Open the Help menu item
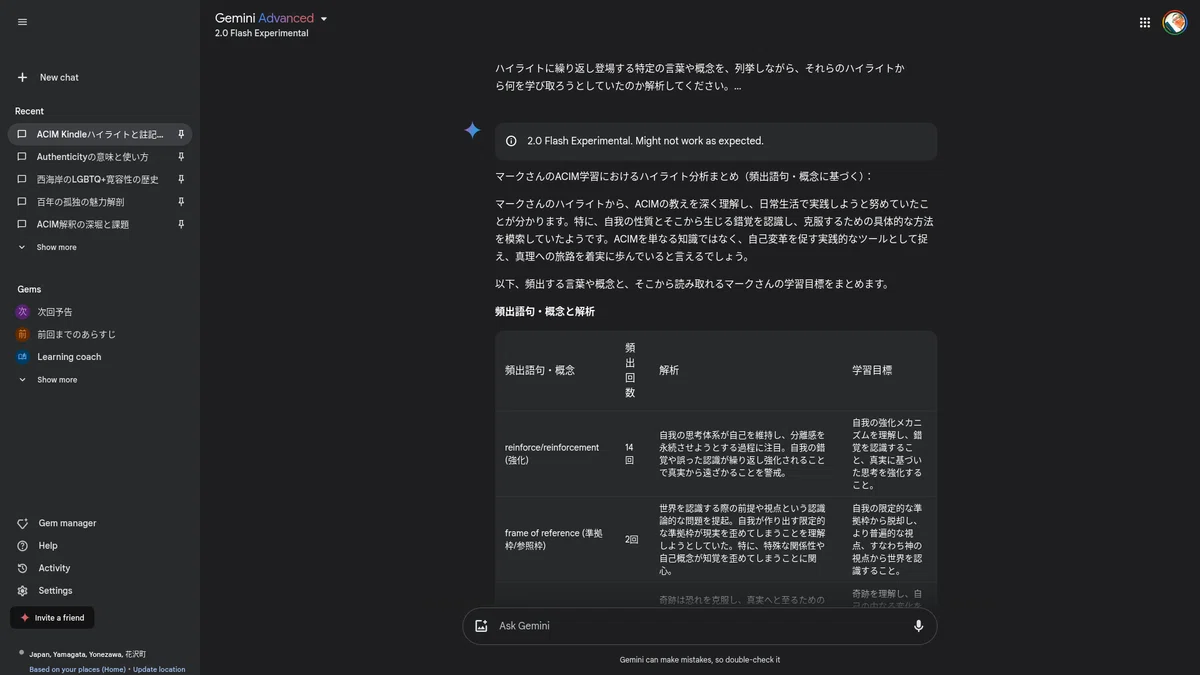This screenshot has height=675, width=1200. (x=48, y=546)
